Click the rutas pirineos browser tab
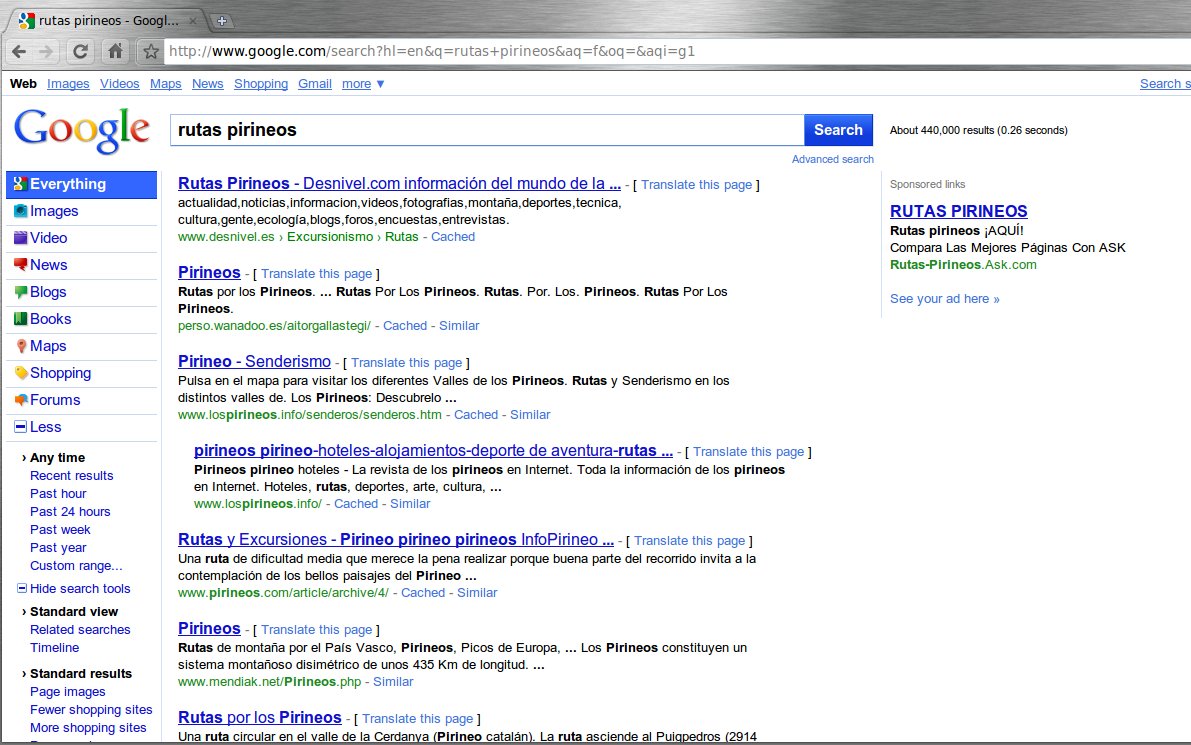This screenshot has width=1191, height=745. pyautogui.click(x=108, y=21)
